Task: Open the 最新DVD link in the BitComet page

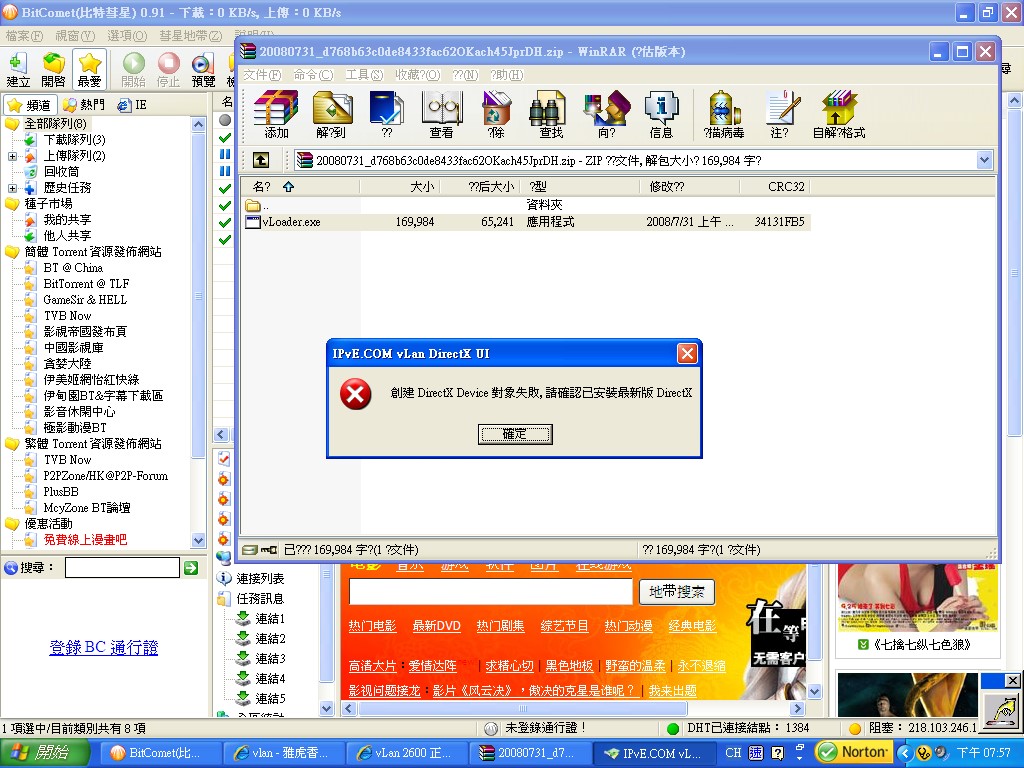Action: [x=436, y=626]
